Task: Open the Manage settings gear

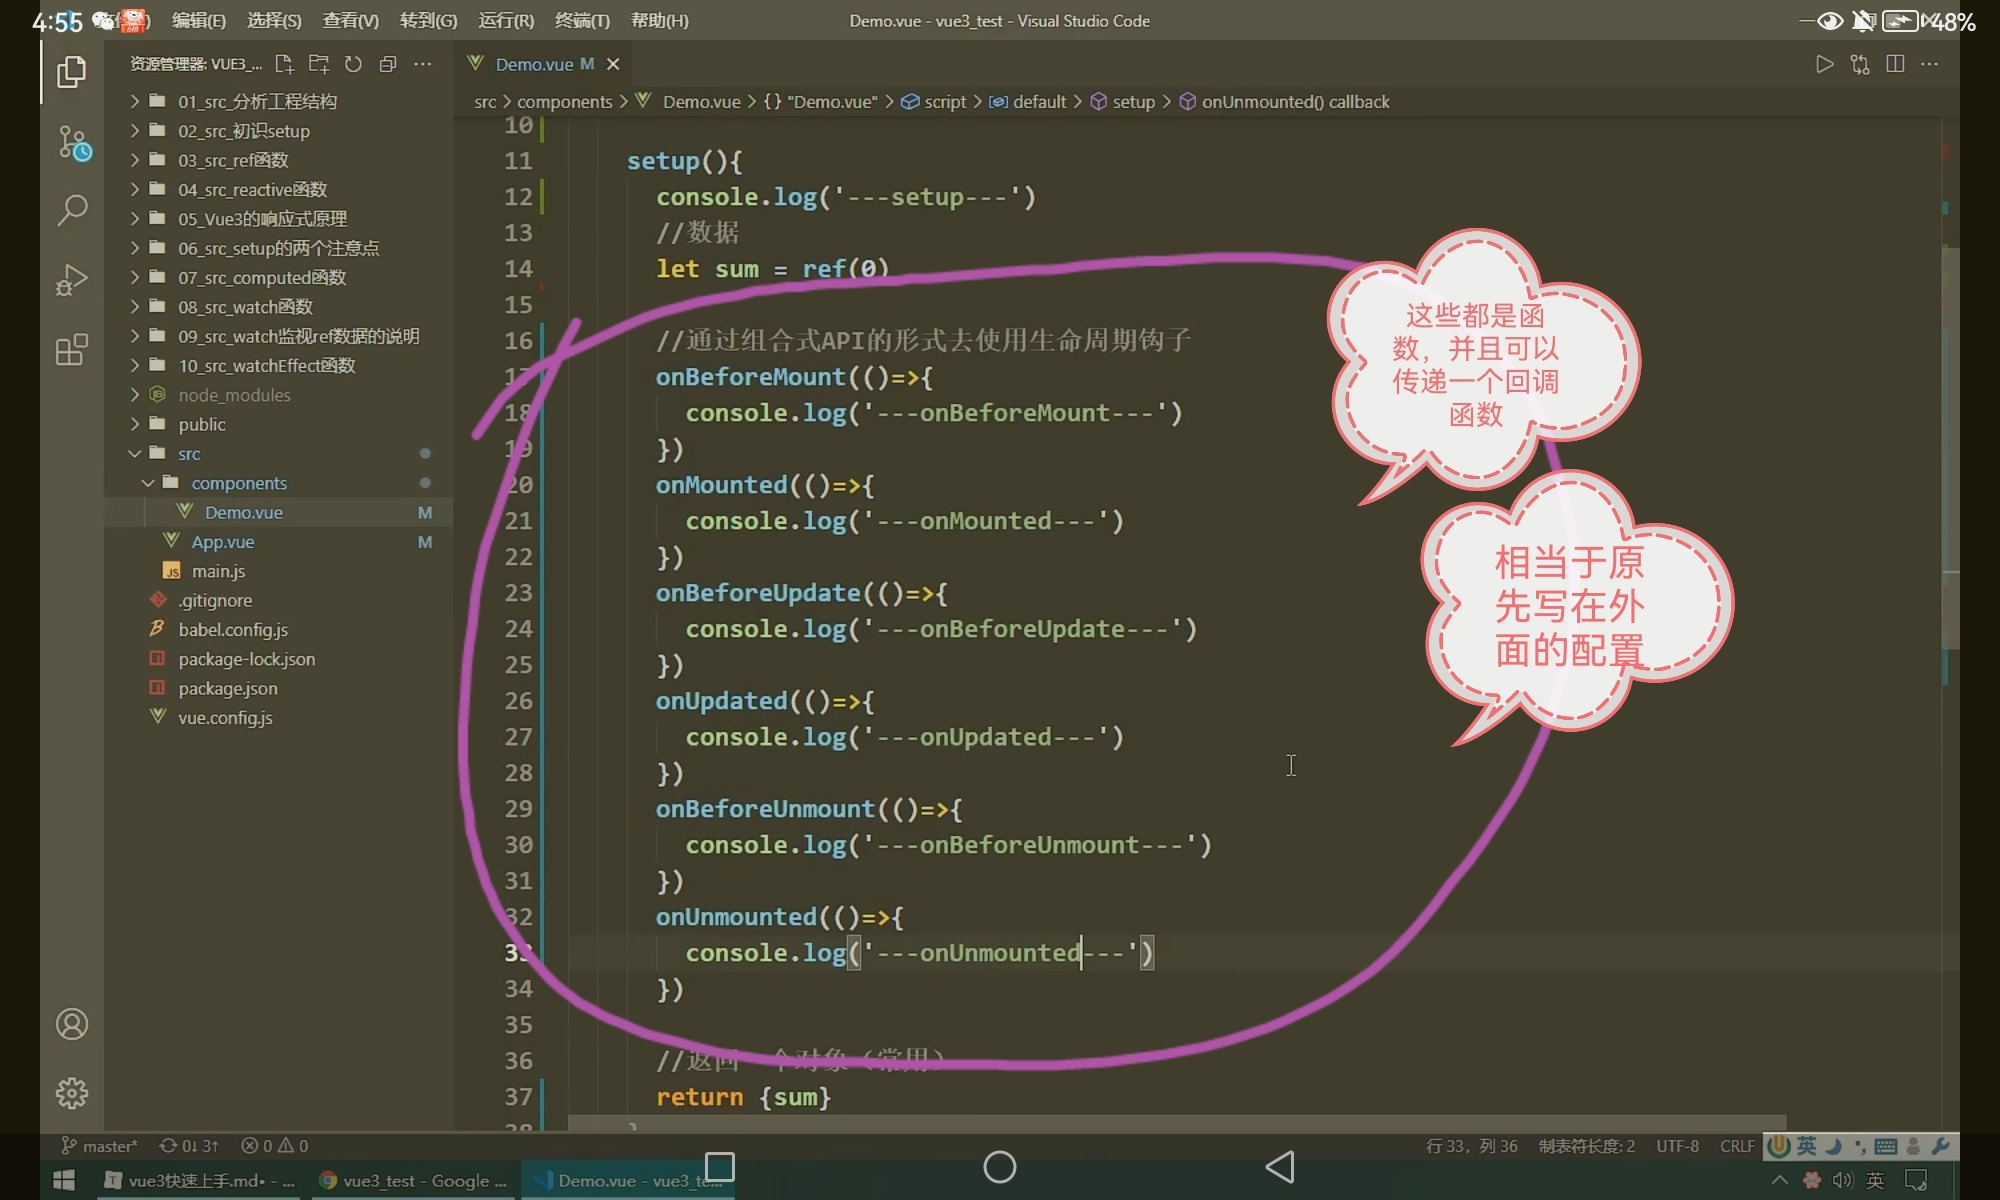Action: coord(72,1093)
